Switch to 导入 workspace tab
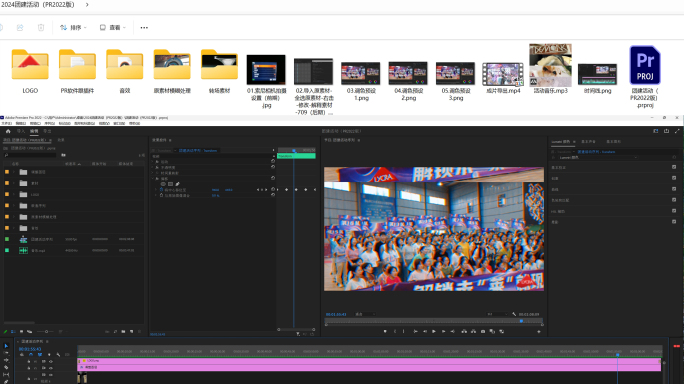The width and height of the screenshot is (684, 384). 21,131
